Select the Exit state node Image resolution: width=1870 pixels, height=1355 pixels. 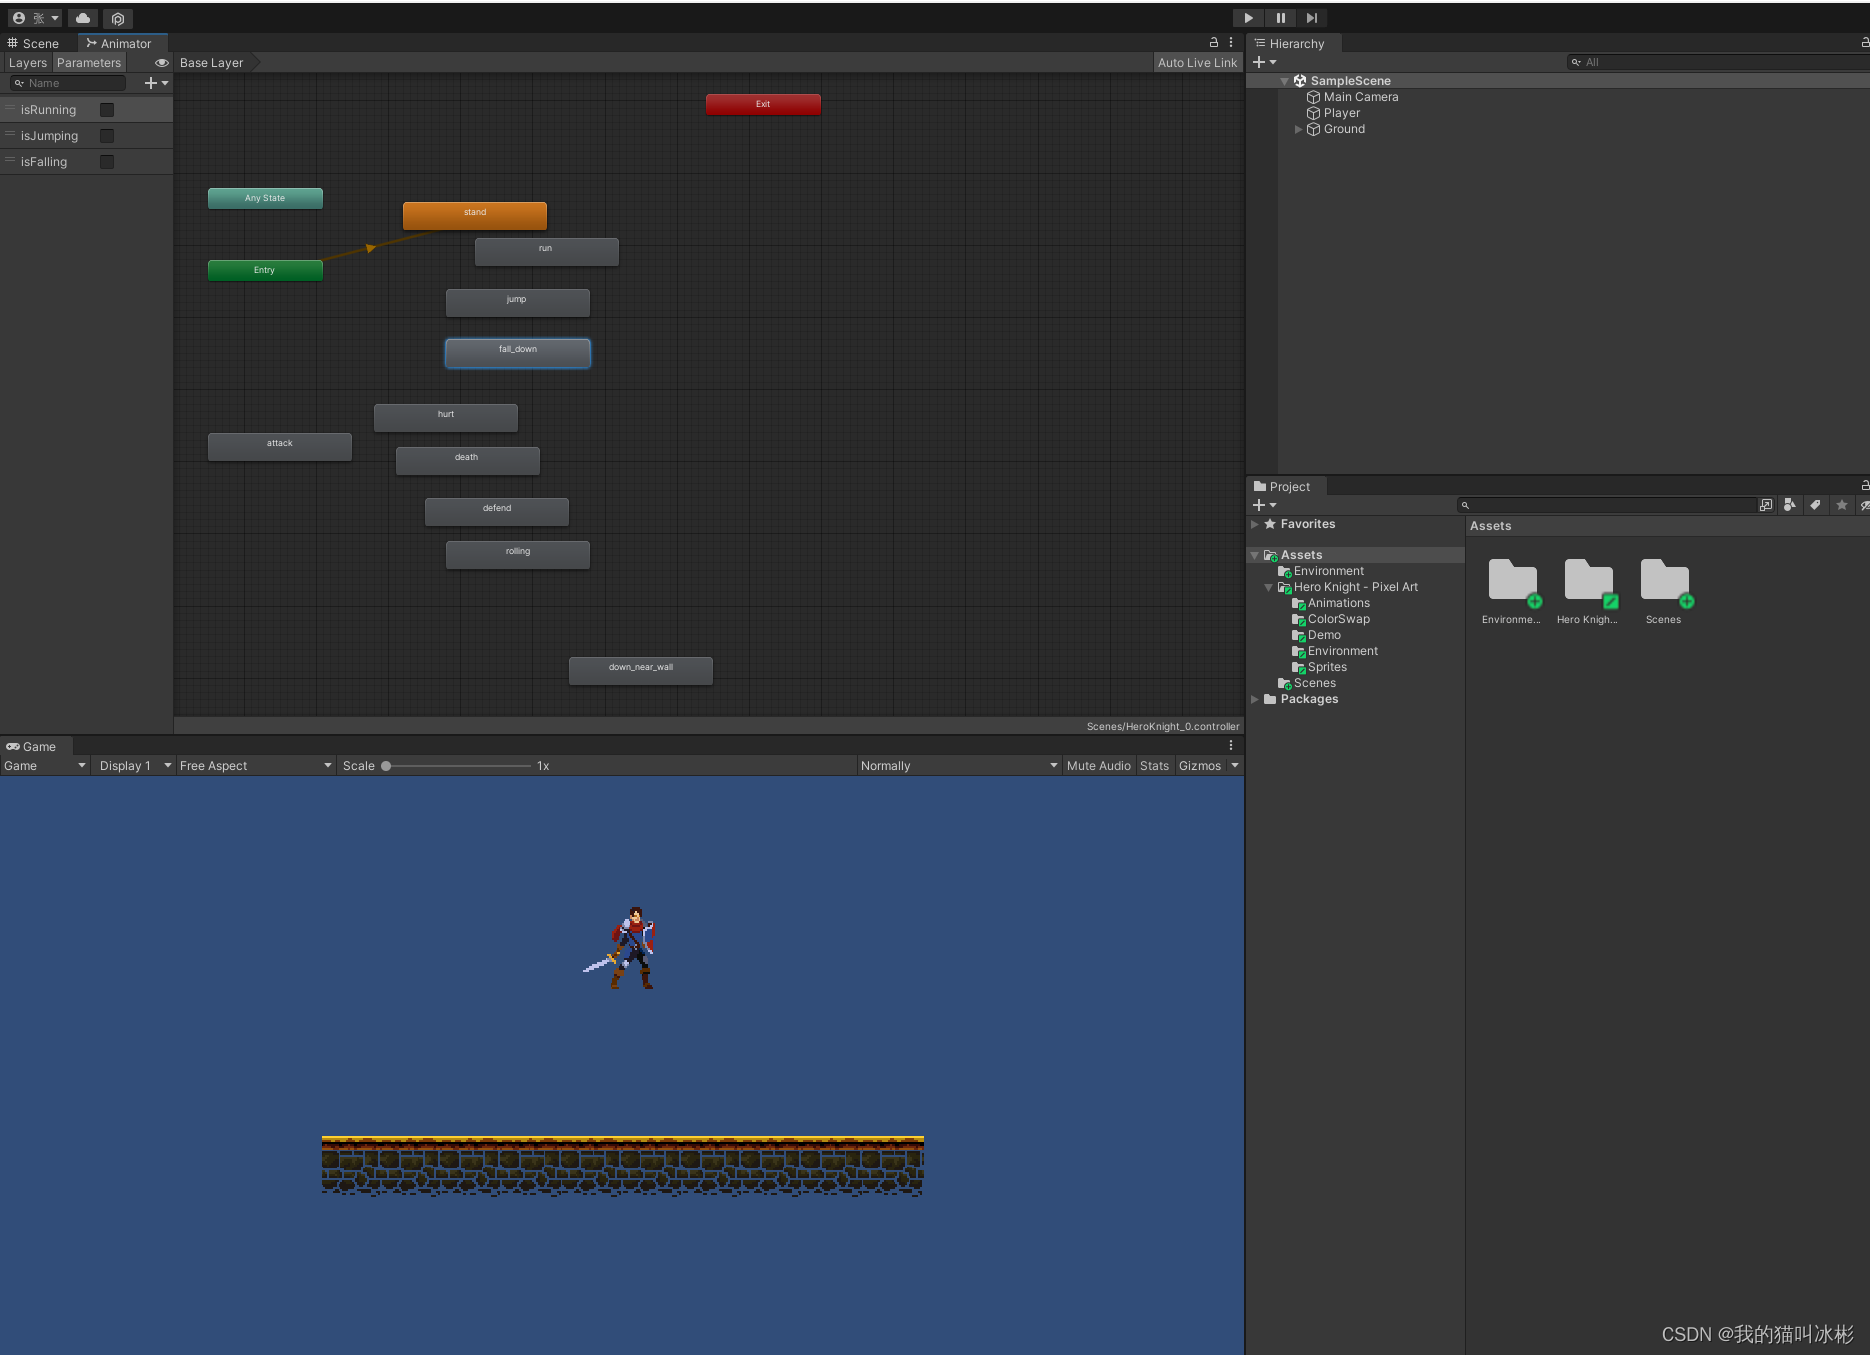763,105
